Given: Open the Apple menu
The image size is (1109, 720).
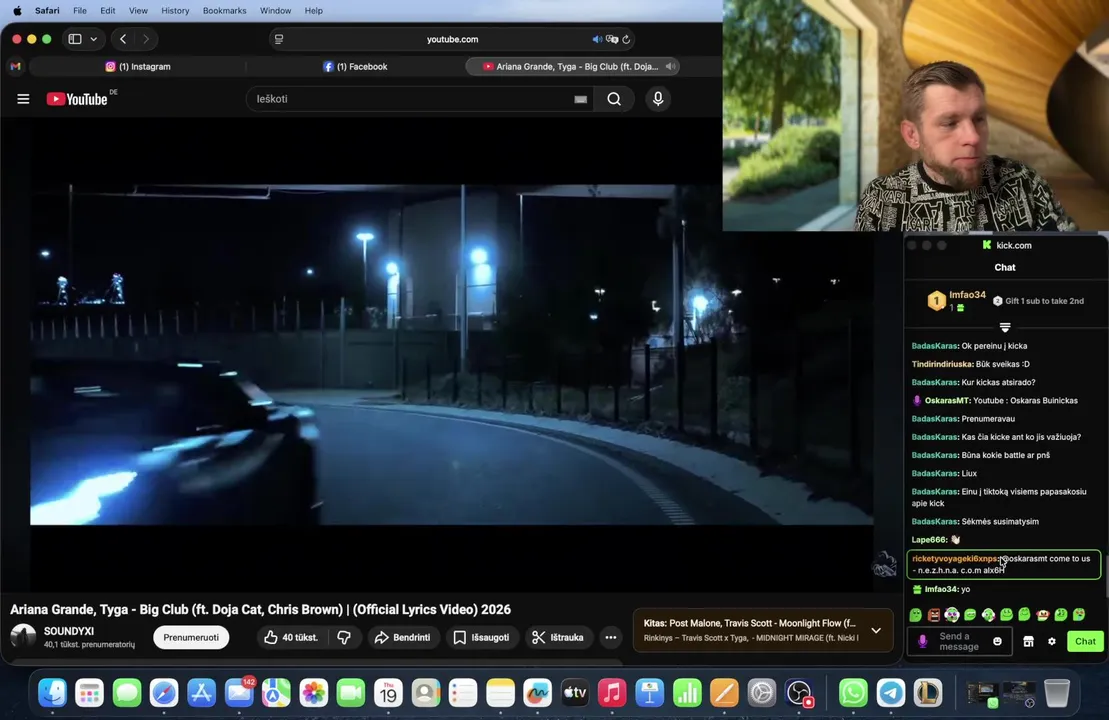Looking at the screenshot, I should click(x=17, y=11).
